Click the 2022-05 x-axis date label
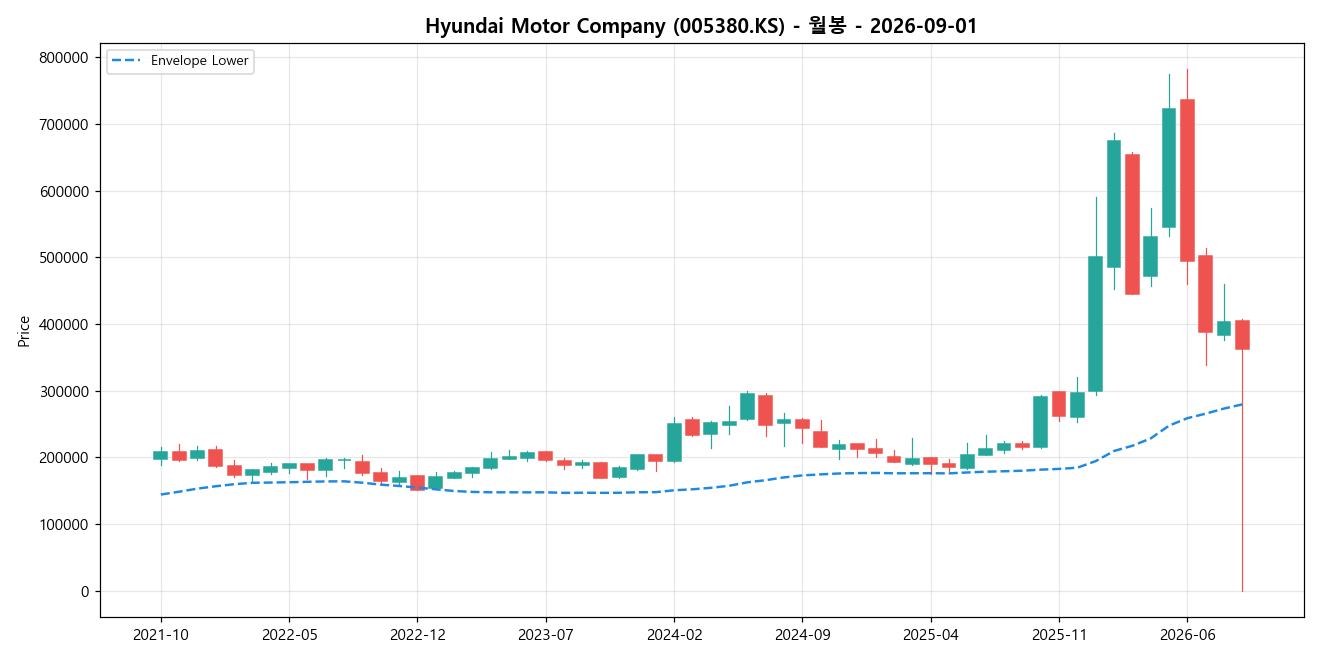 [289, 634]
